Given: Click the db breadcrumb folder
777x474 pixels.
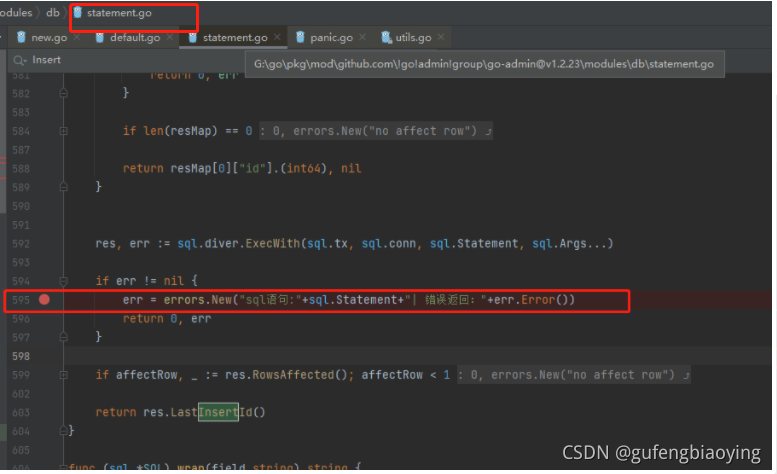Looking at the screenshot, I should (53, 13).
